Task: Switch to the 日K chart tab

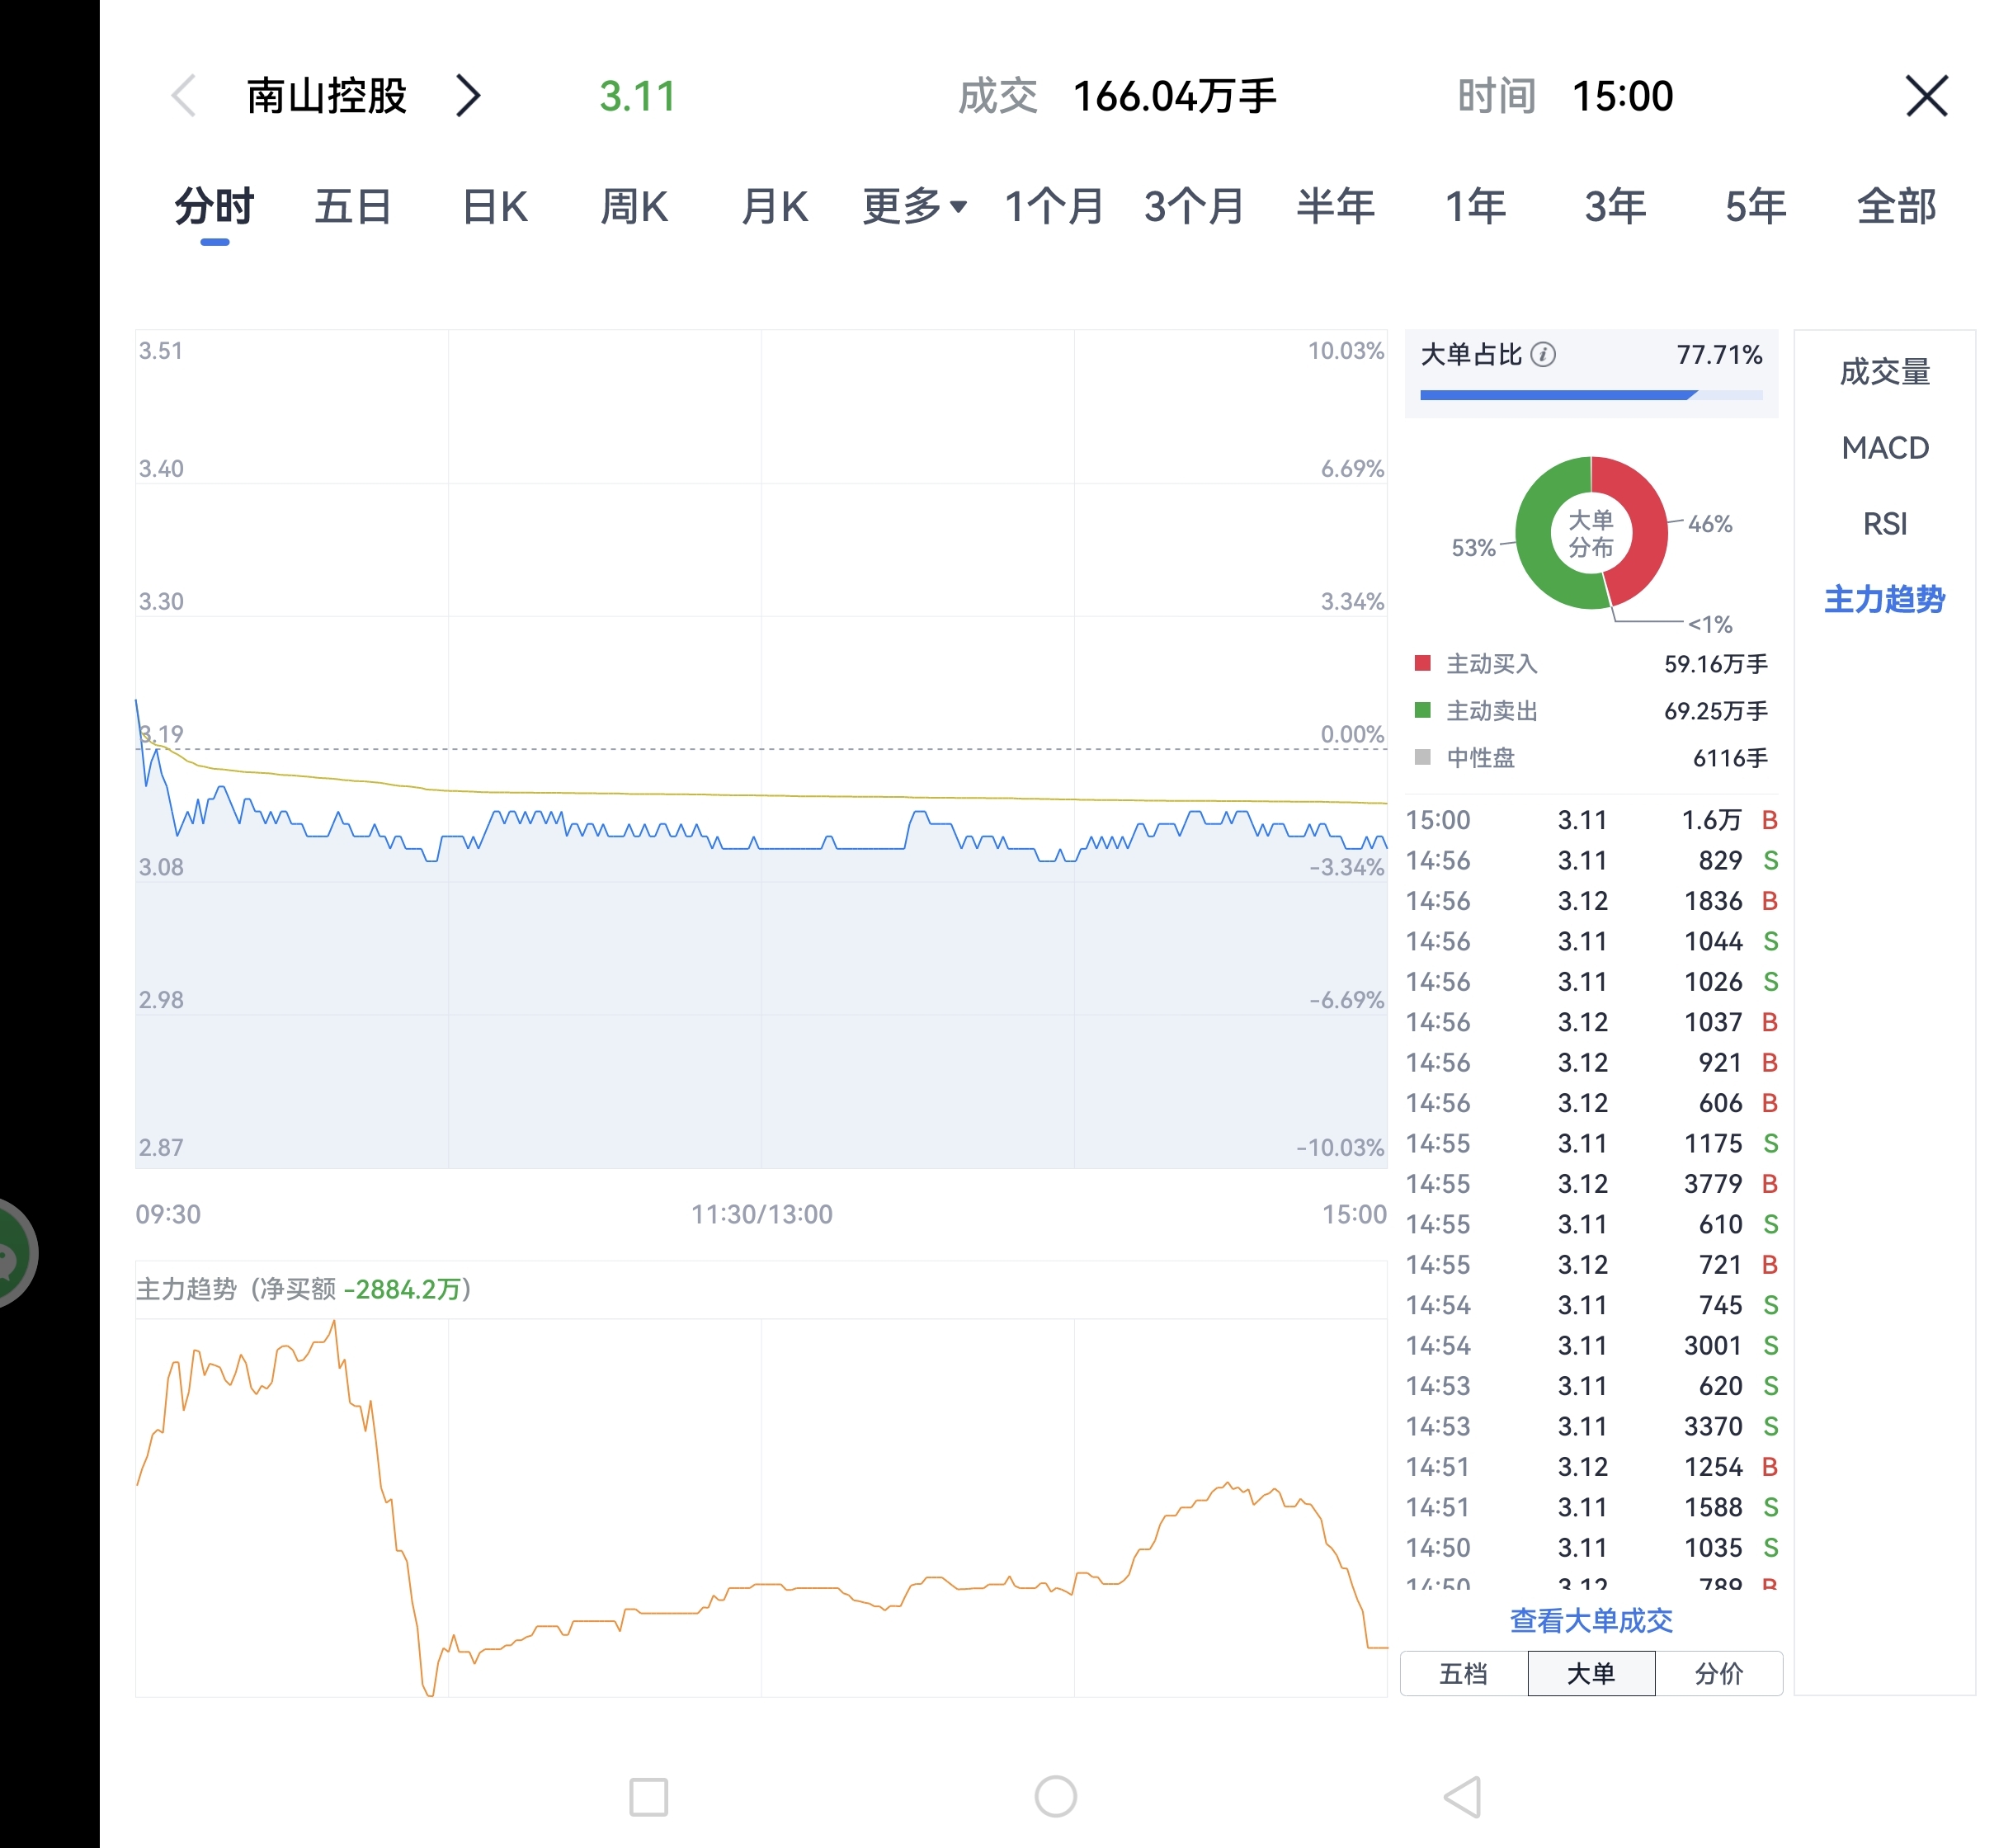Action: coord(495,207)
